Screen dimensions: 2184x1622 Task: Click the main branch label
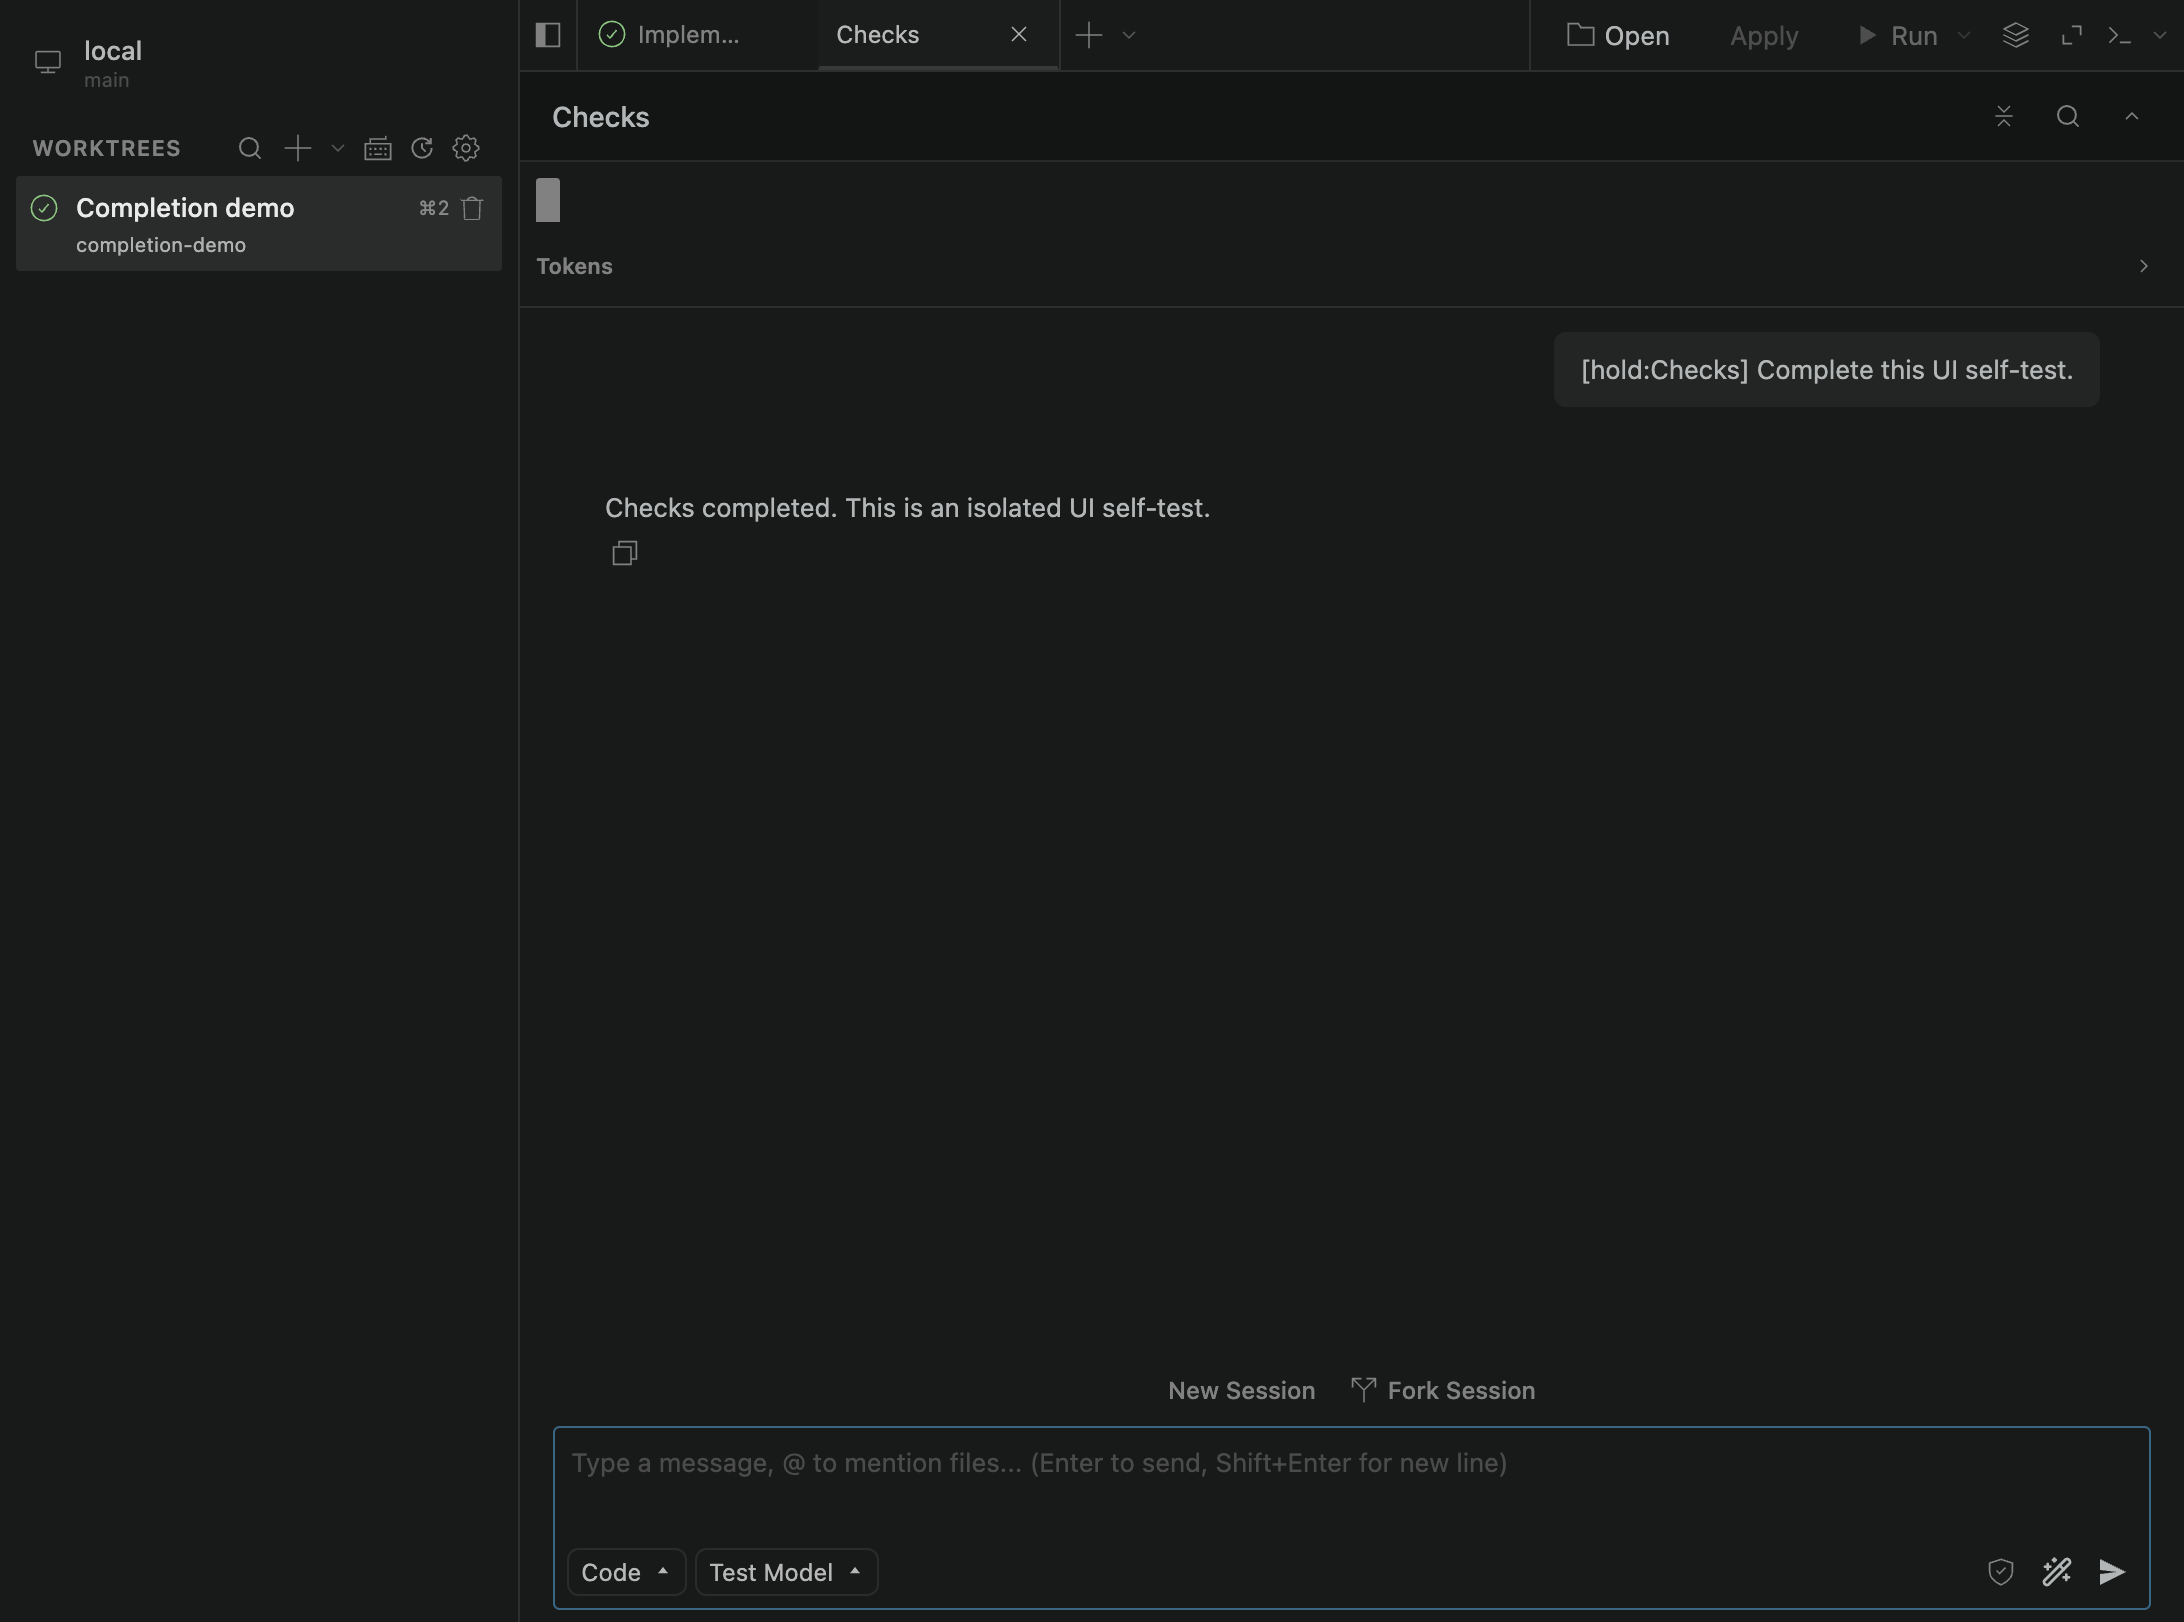(106, 80)
